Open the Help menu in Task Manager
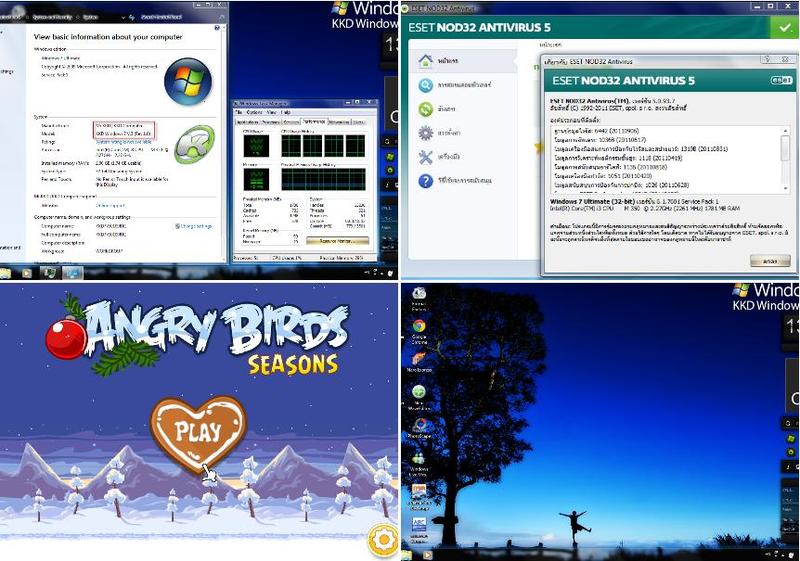This screenshot has width=800, height=561. (286, 112)
